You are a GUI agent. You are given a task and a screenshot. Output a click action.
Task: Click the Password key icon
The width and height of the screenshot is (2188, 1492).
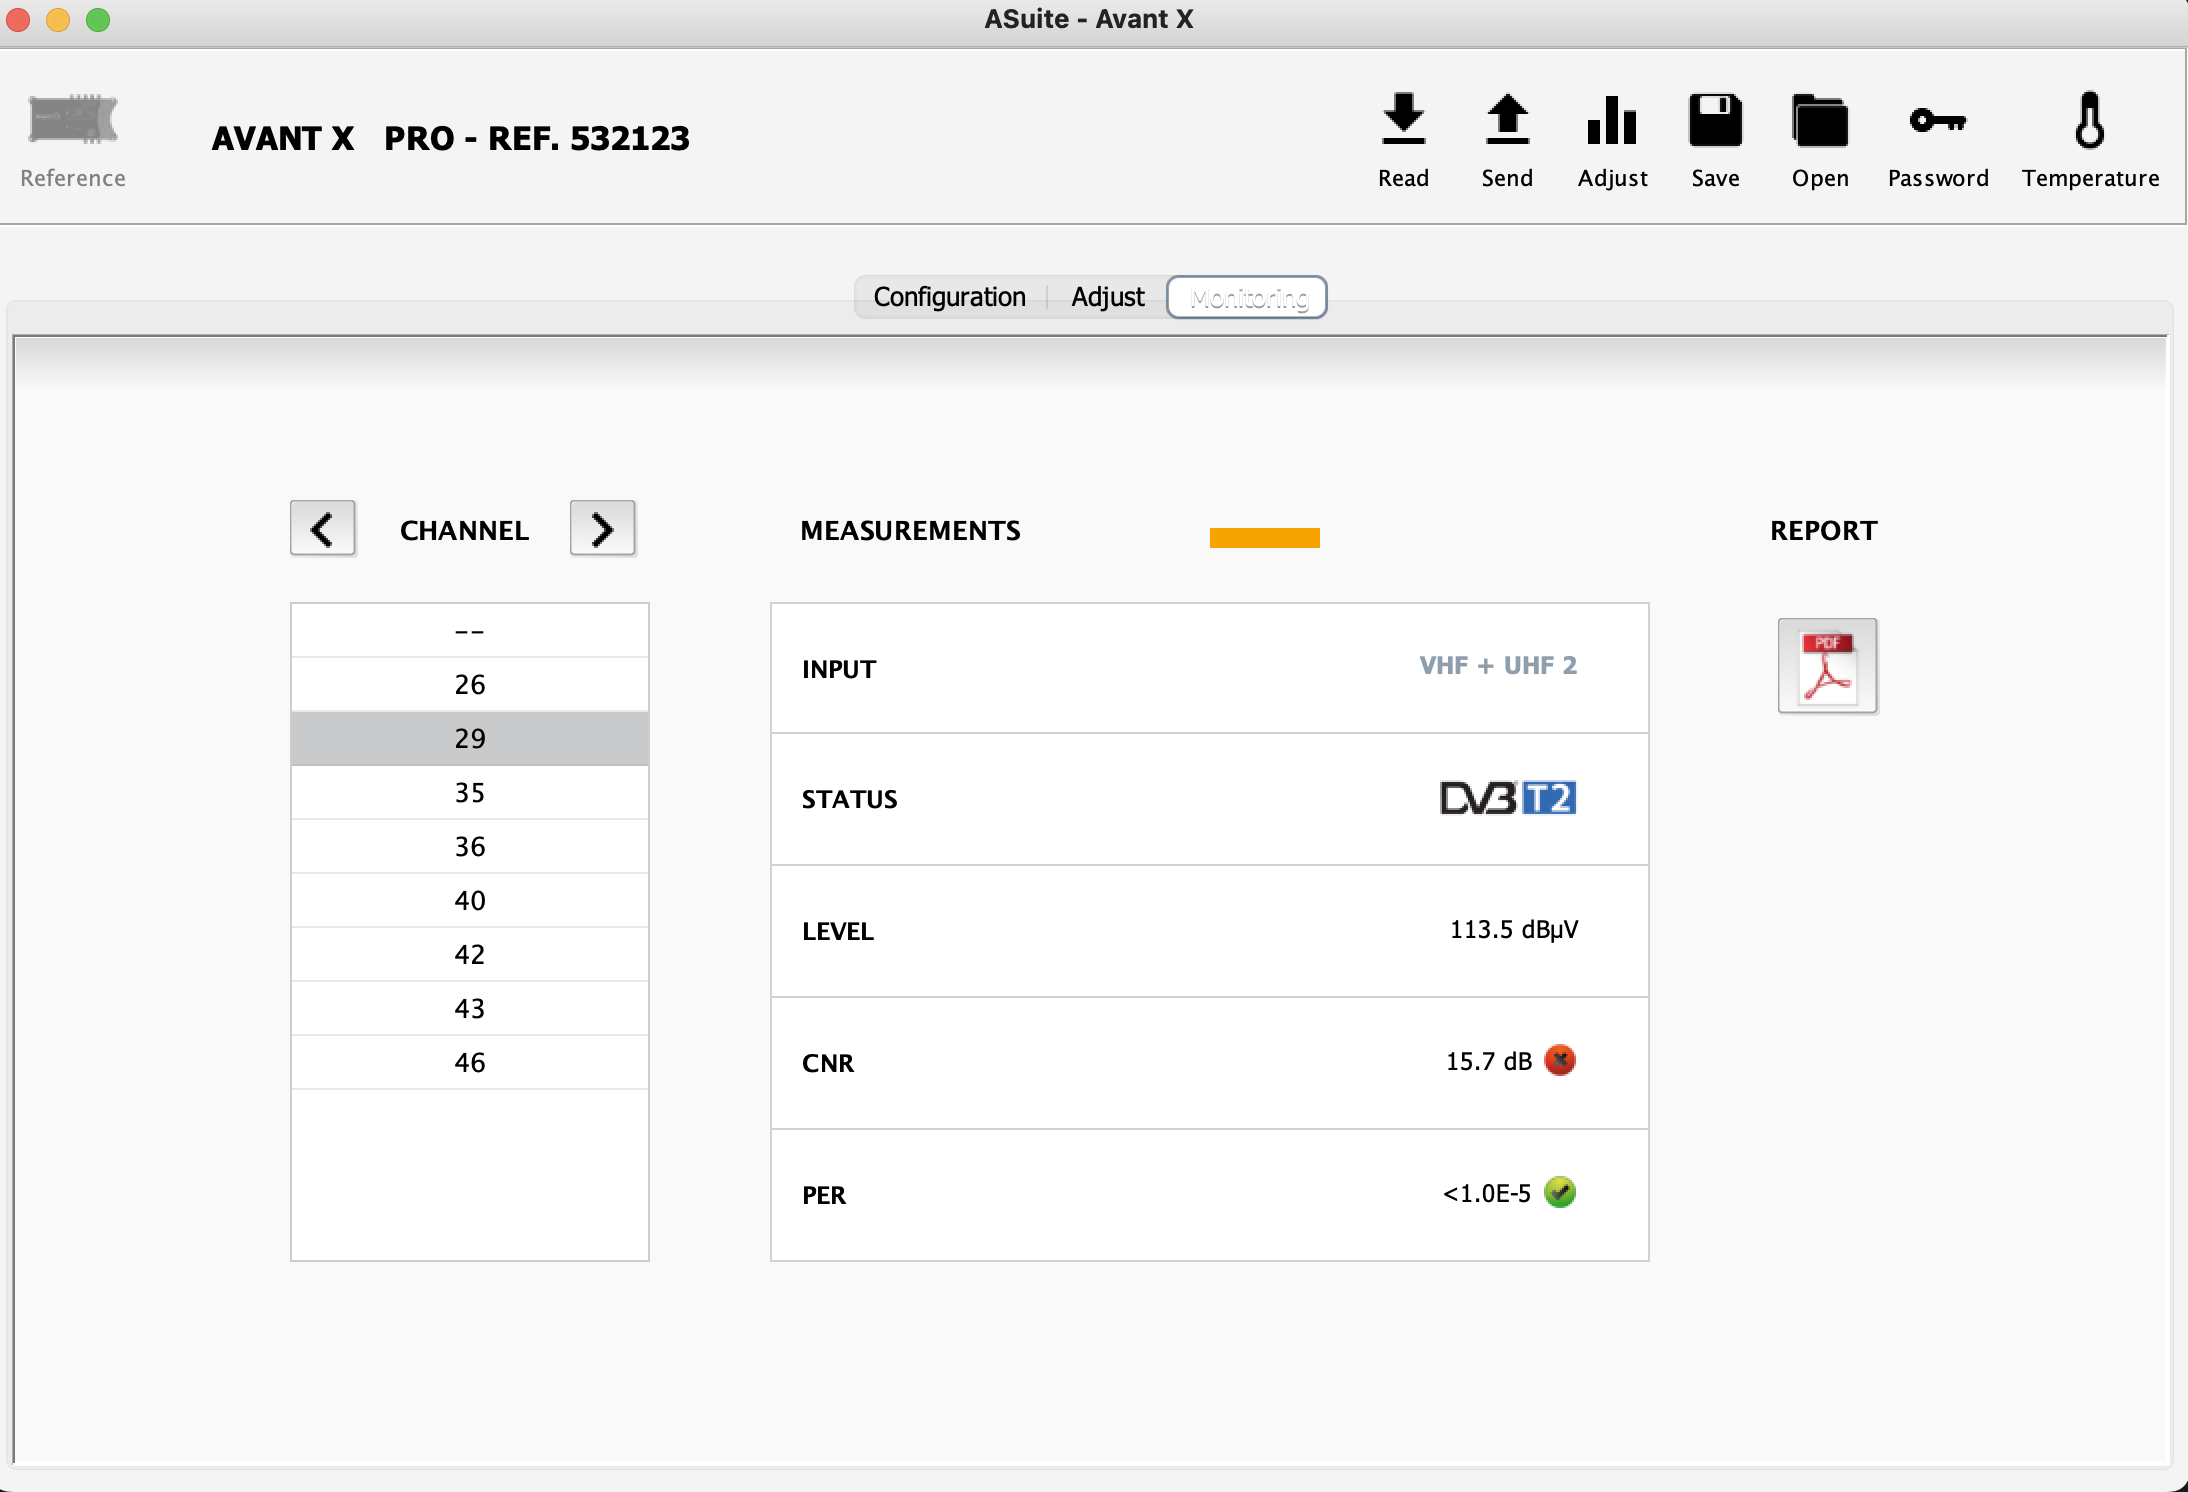(1937, 121)
